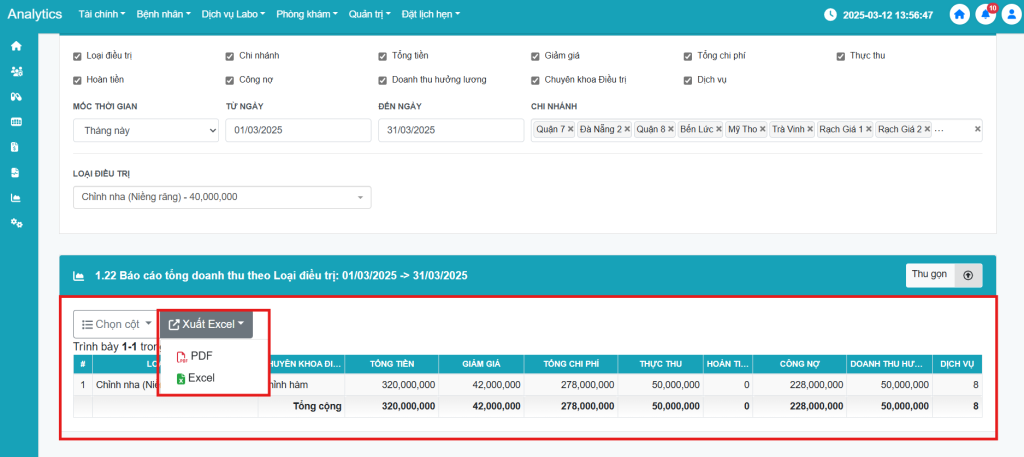
Task: Open the user profile icon
Action: (1010, 14)
